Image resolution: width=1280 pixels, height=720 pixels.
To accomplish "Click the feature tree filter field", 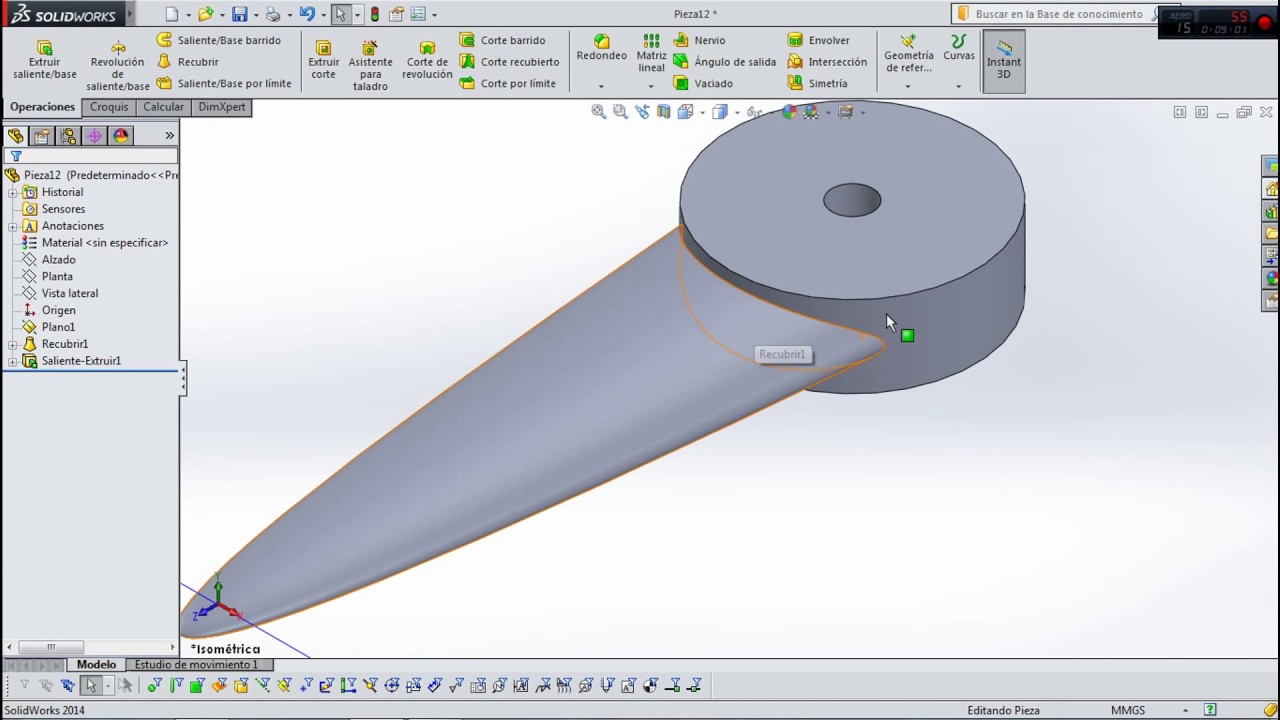I will coord(96,156).
